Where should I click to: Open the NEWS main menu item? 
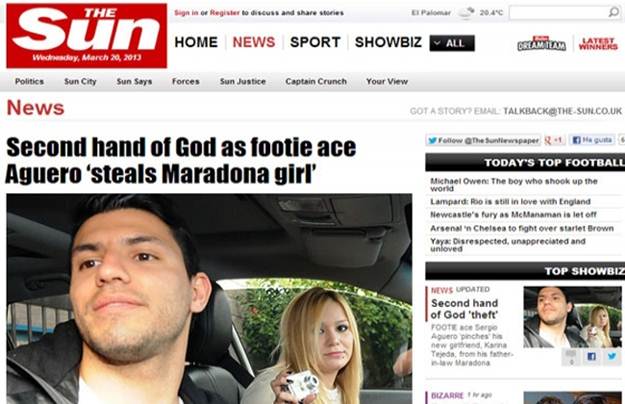pyautogui.click(x=254, y=42)
